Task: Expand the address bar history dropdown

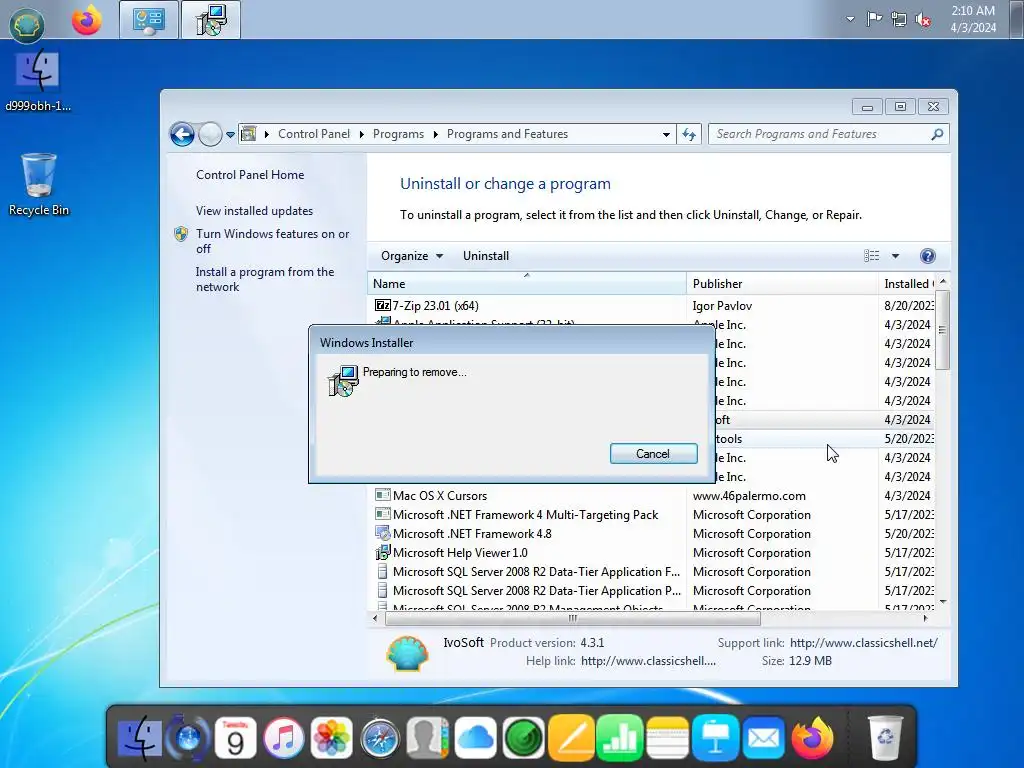Action: (666, 135)
